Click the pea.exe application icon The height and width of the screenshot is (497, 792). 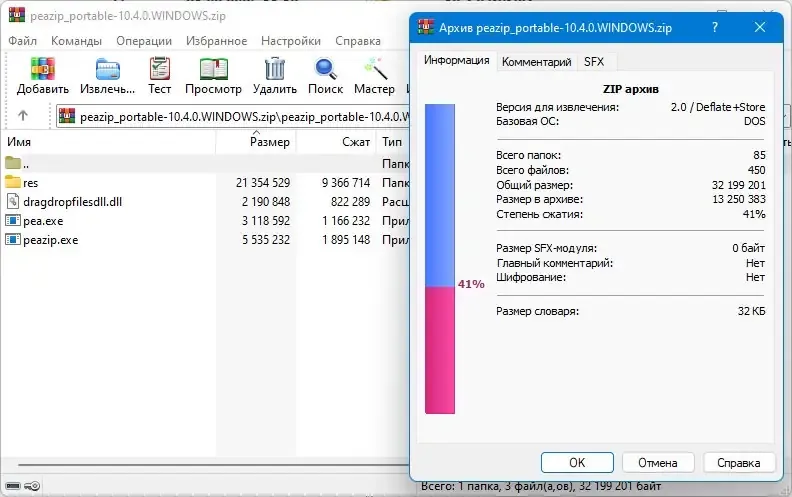click(13, 221)
